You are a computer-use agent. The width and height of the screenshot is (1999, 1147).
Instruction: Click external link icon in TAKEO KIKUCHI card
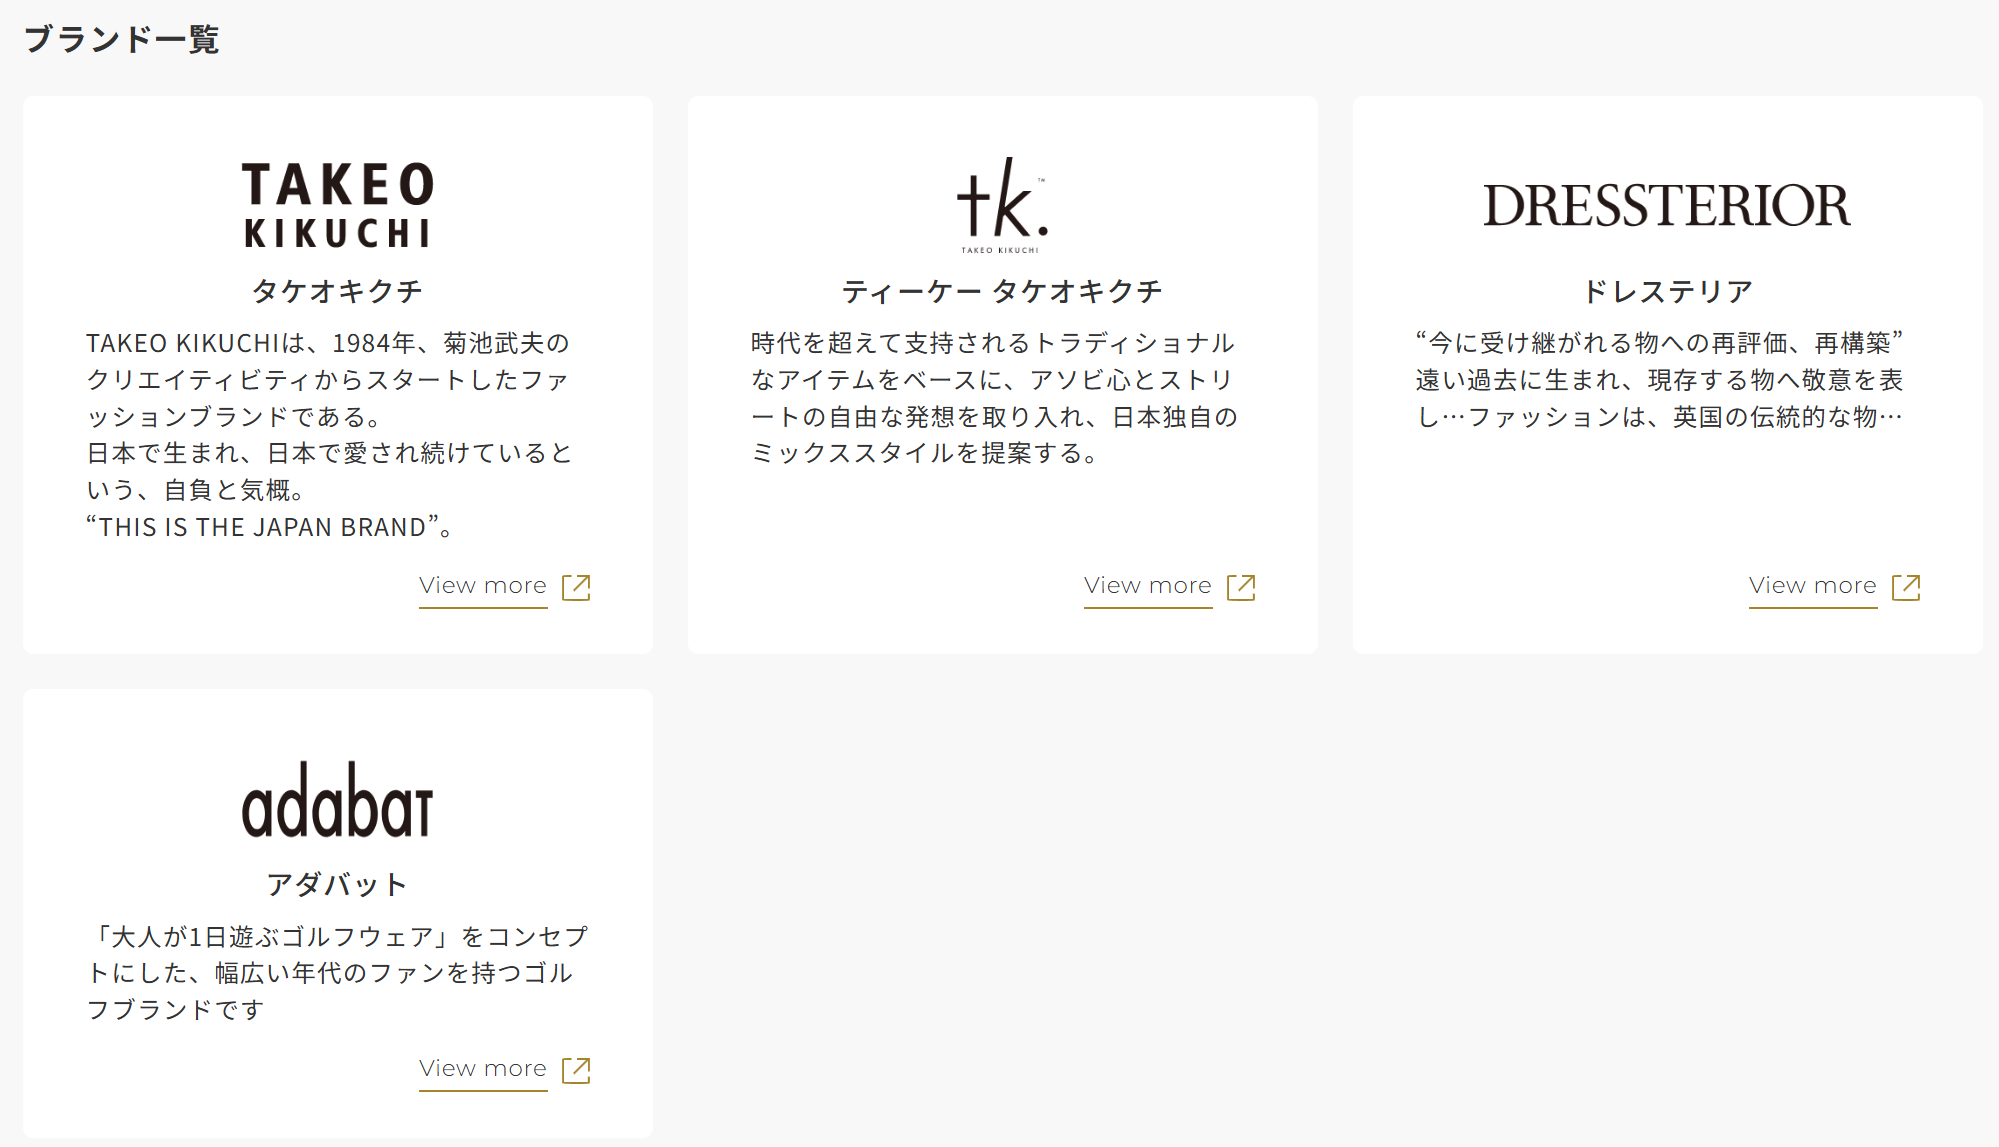click(576, 587)
